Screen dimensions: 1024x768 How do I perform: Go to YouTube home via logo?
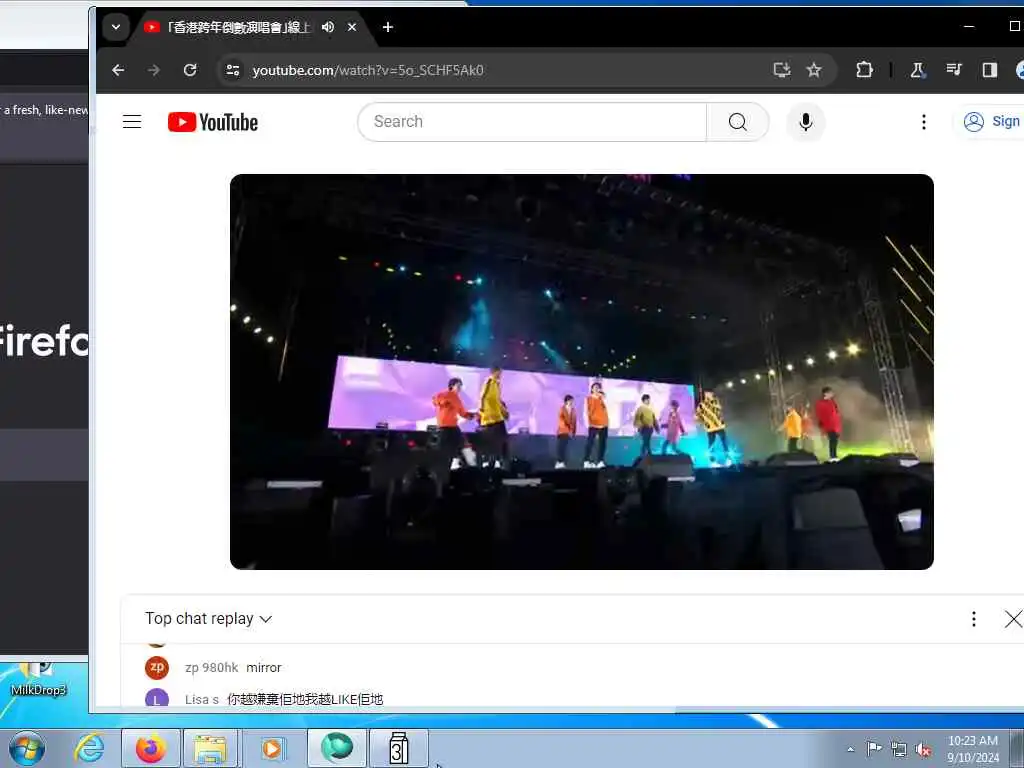213,122
